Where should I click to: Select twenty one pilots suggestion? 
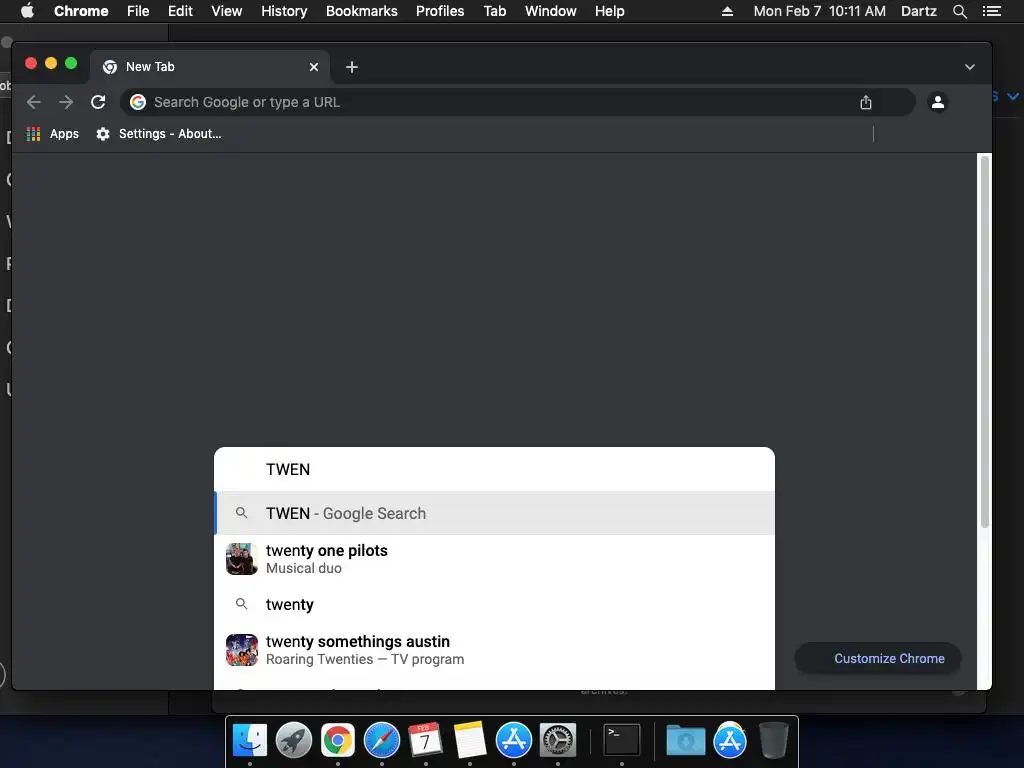point(494,559)
